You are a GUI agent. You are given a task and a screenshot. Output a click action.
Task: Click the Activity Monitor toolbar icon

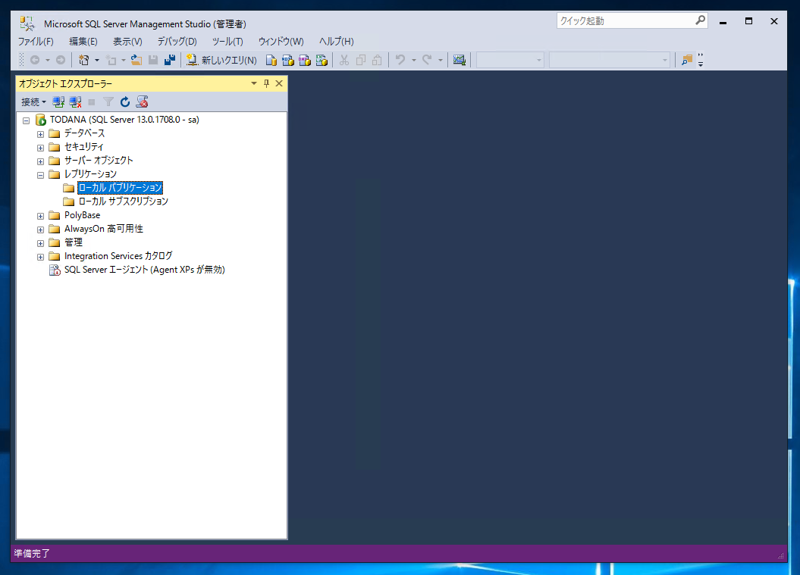(459, 60)
